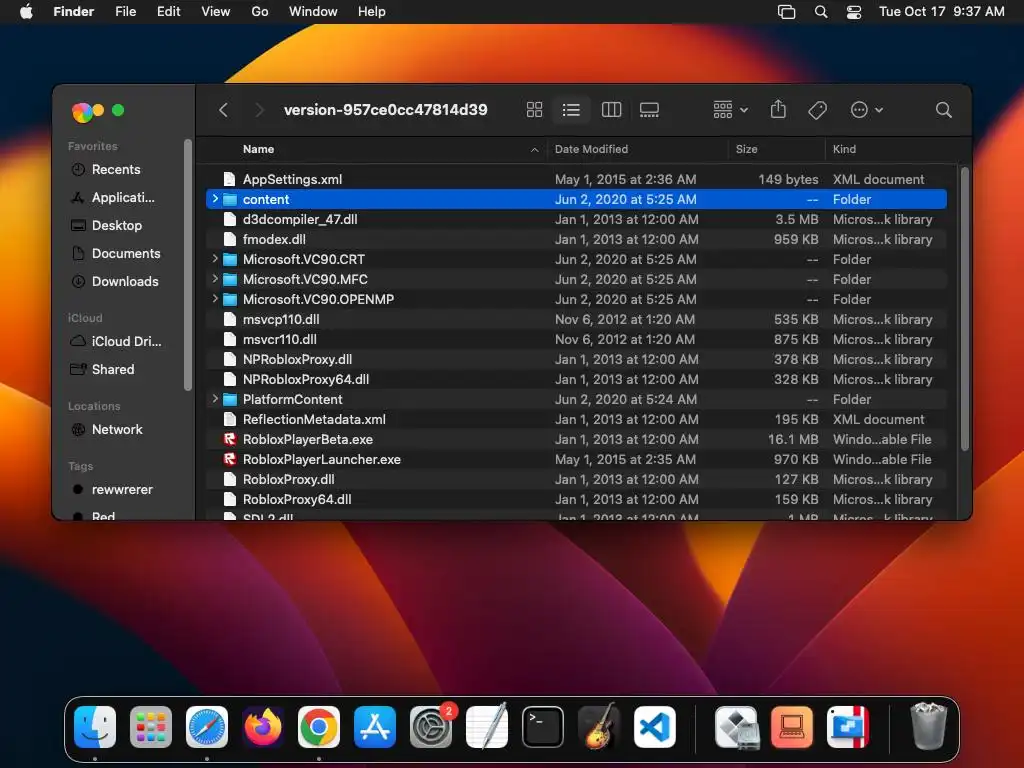Select the AppSettings.xml file
This screenshot has width=1024, height=768.
[576, 179]
